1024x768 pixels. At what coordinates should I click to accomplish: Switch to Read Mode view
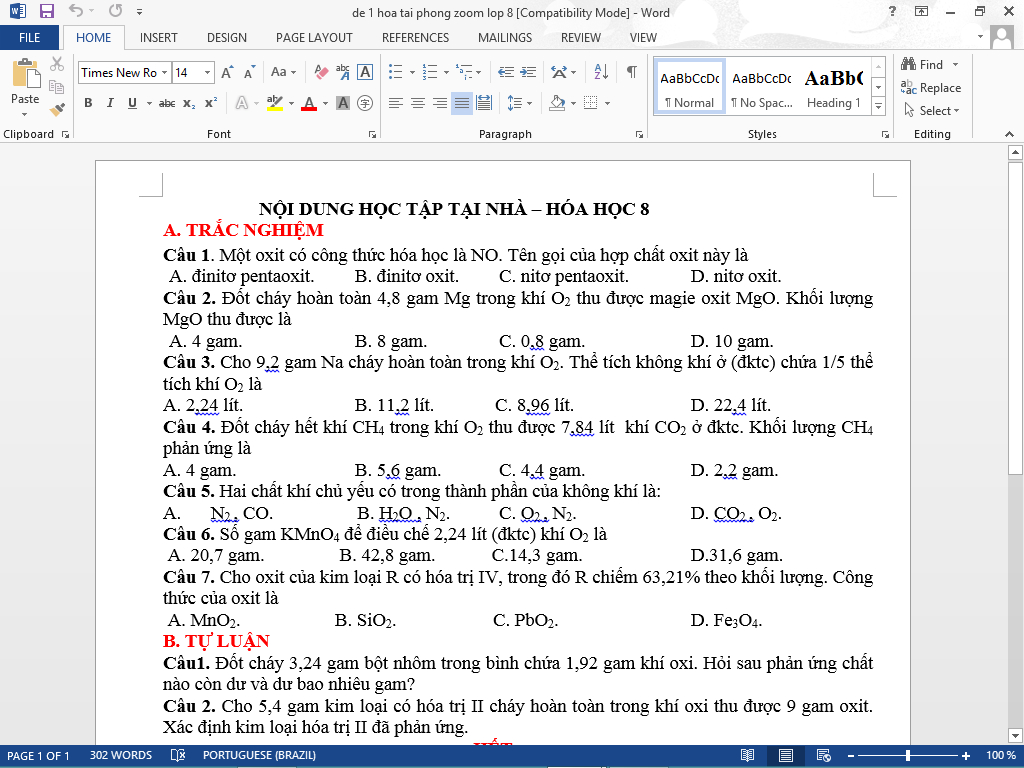748,756
